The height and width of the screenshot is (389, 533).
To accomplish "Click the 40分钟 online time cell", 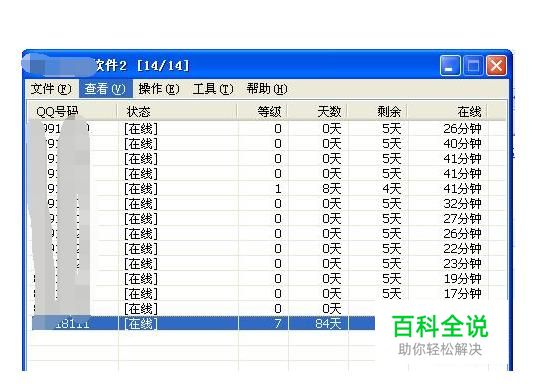I will click(x=462, y=144).
